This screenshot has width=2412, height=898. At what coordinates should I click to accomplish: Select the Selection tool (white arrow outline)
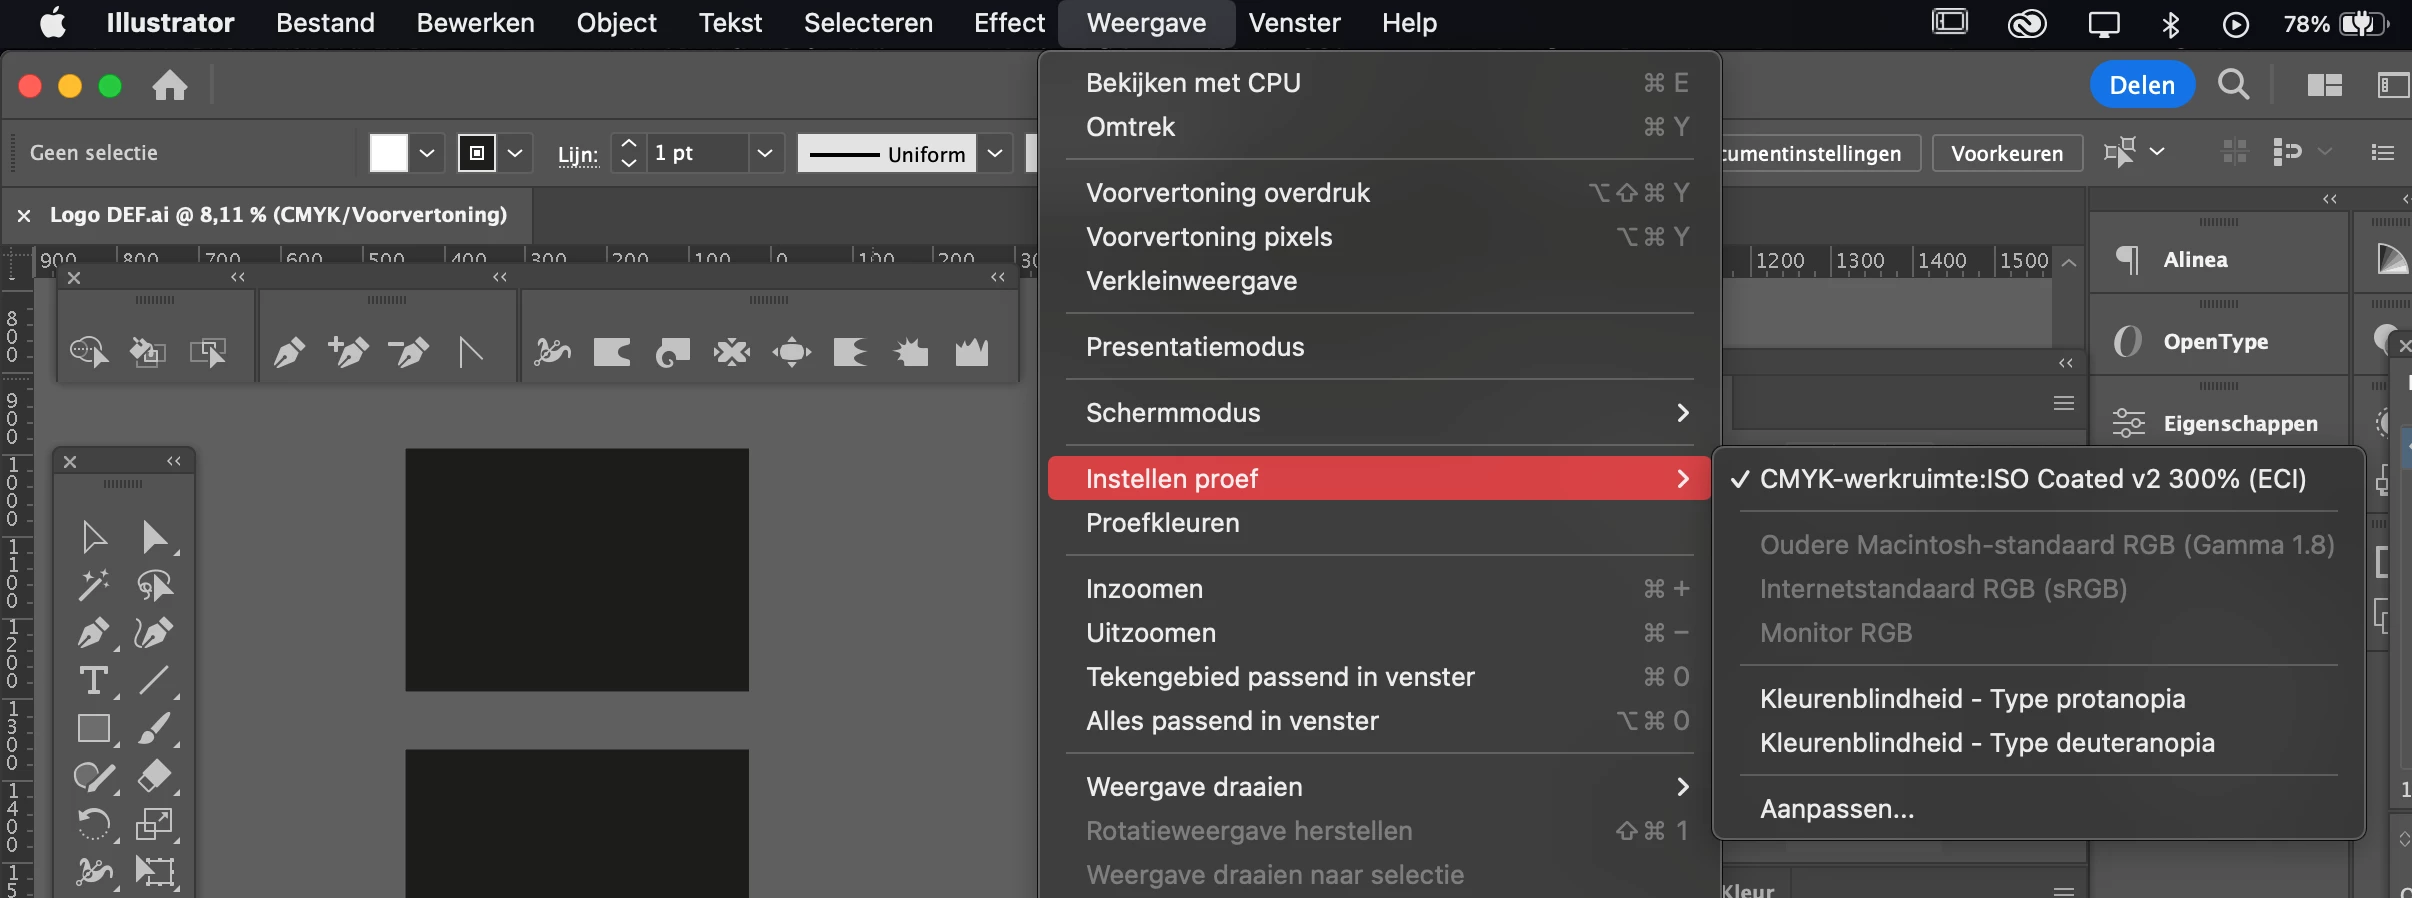pyautogui.click(x=94, y=537)
